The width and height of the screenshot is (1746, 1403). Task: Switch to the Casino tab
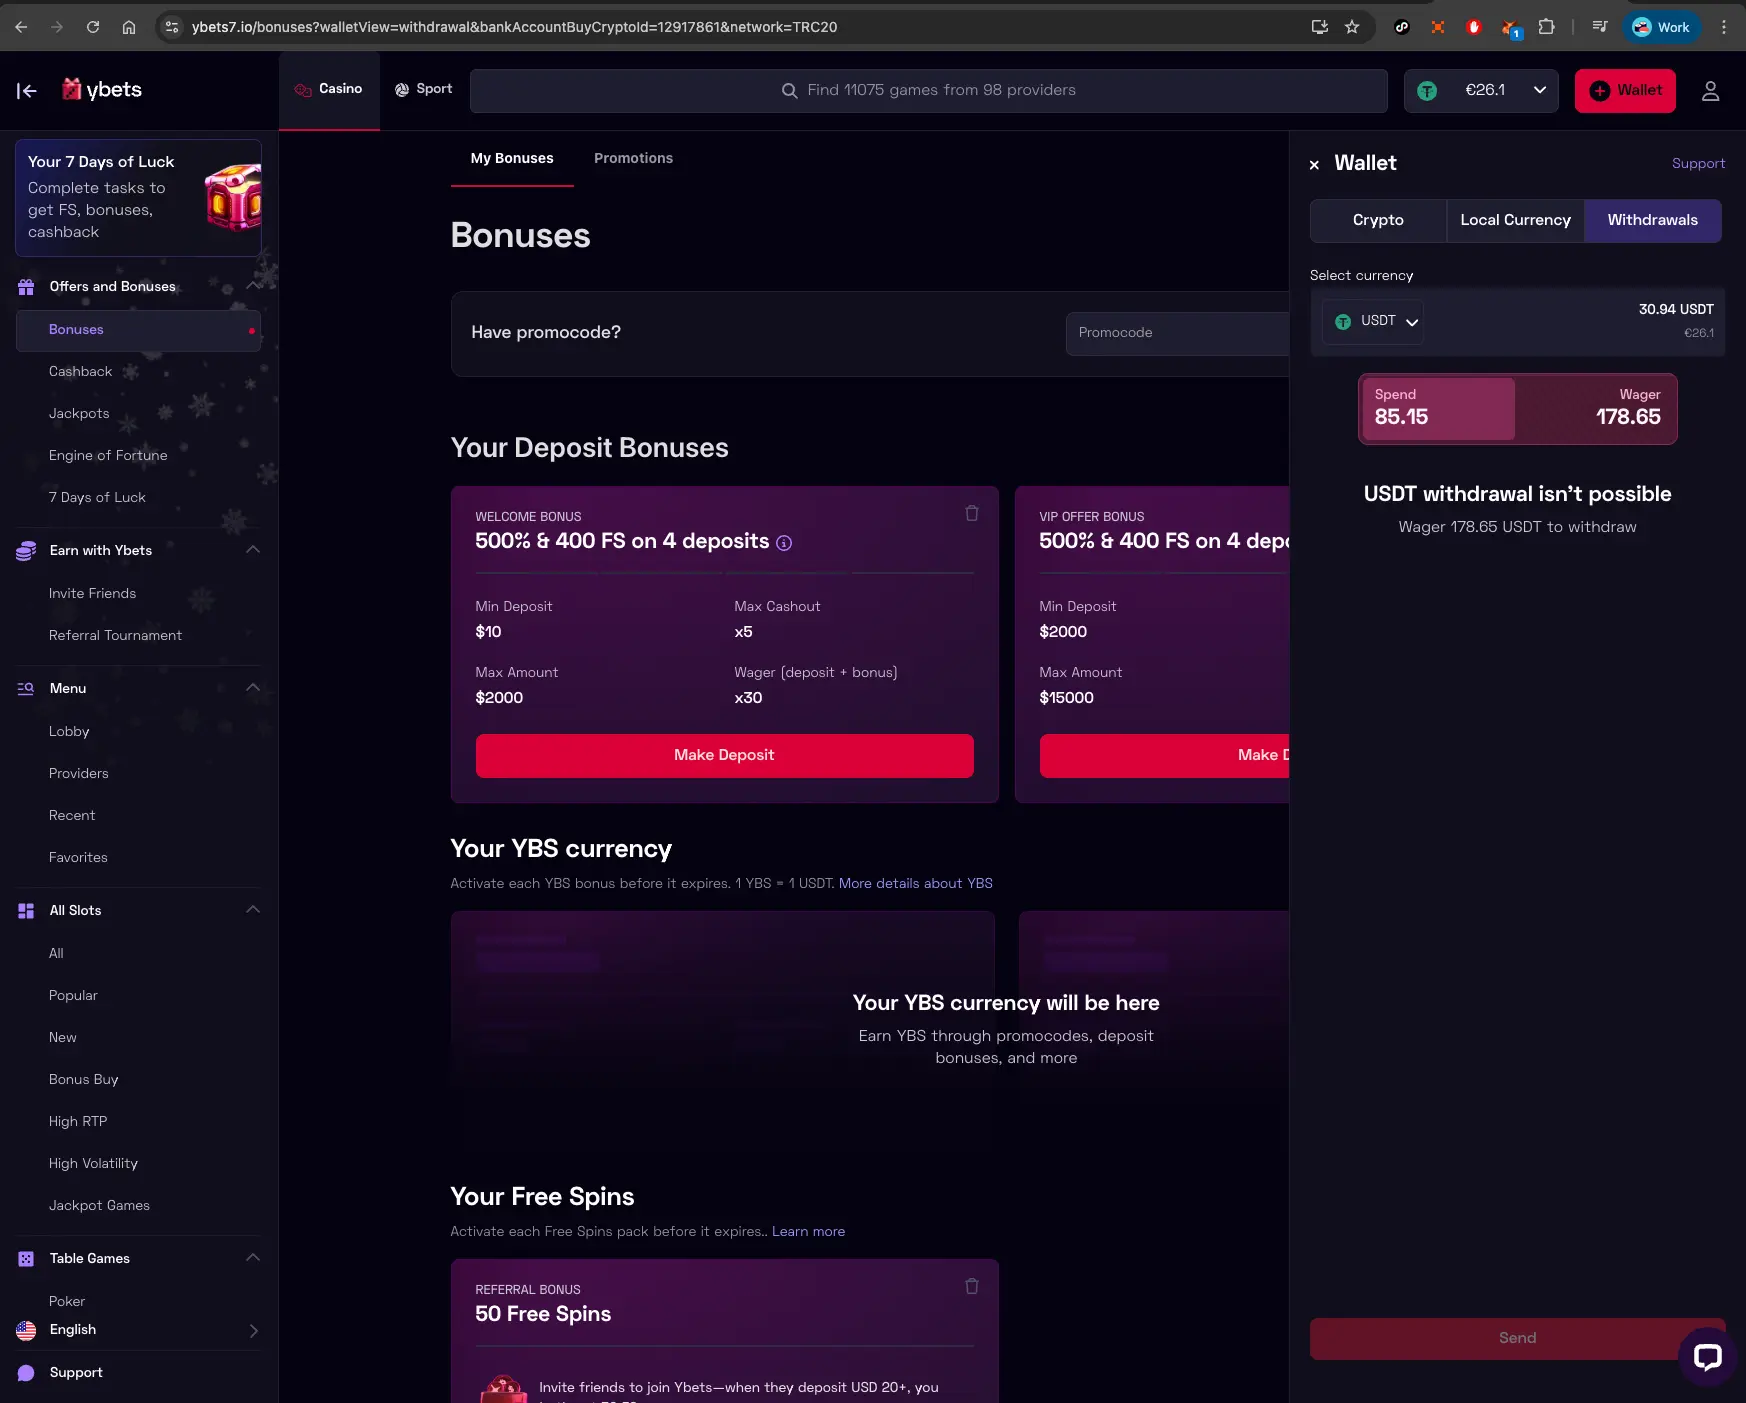pos(329,90)
